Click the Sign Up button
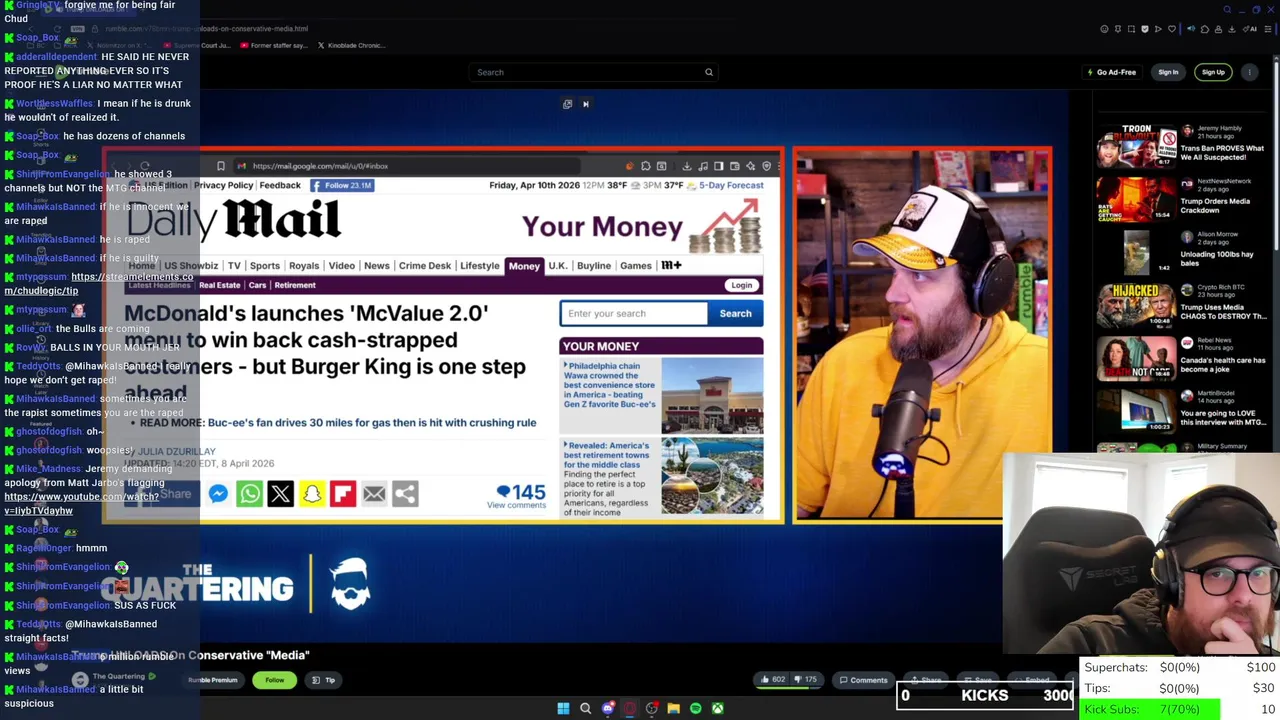This screenshot has height=720, width=1280. (x=1213, y=72)
